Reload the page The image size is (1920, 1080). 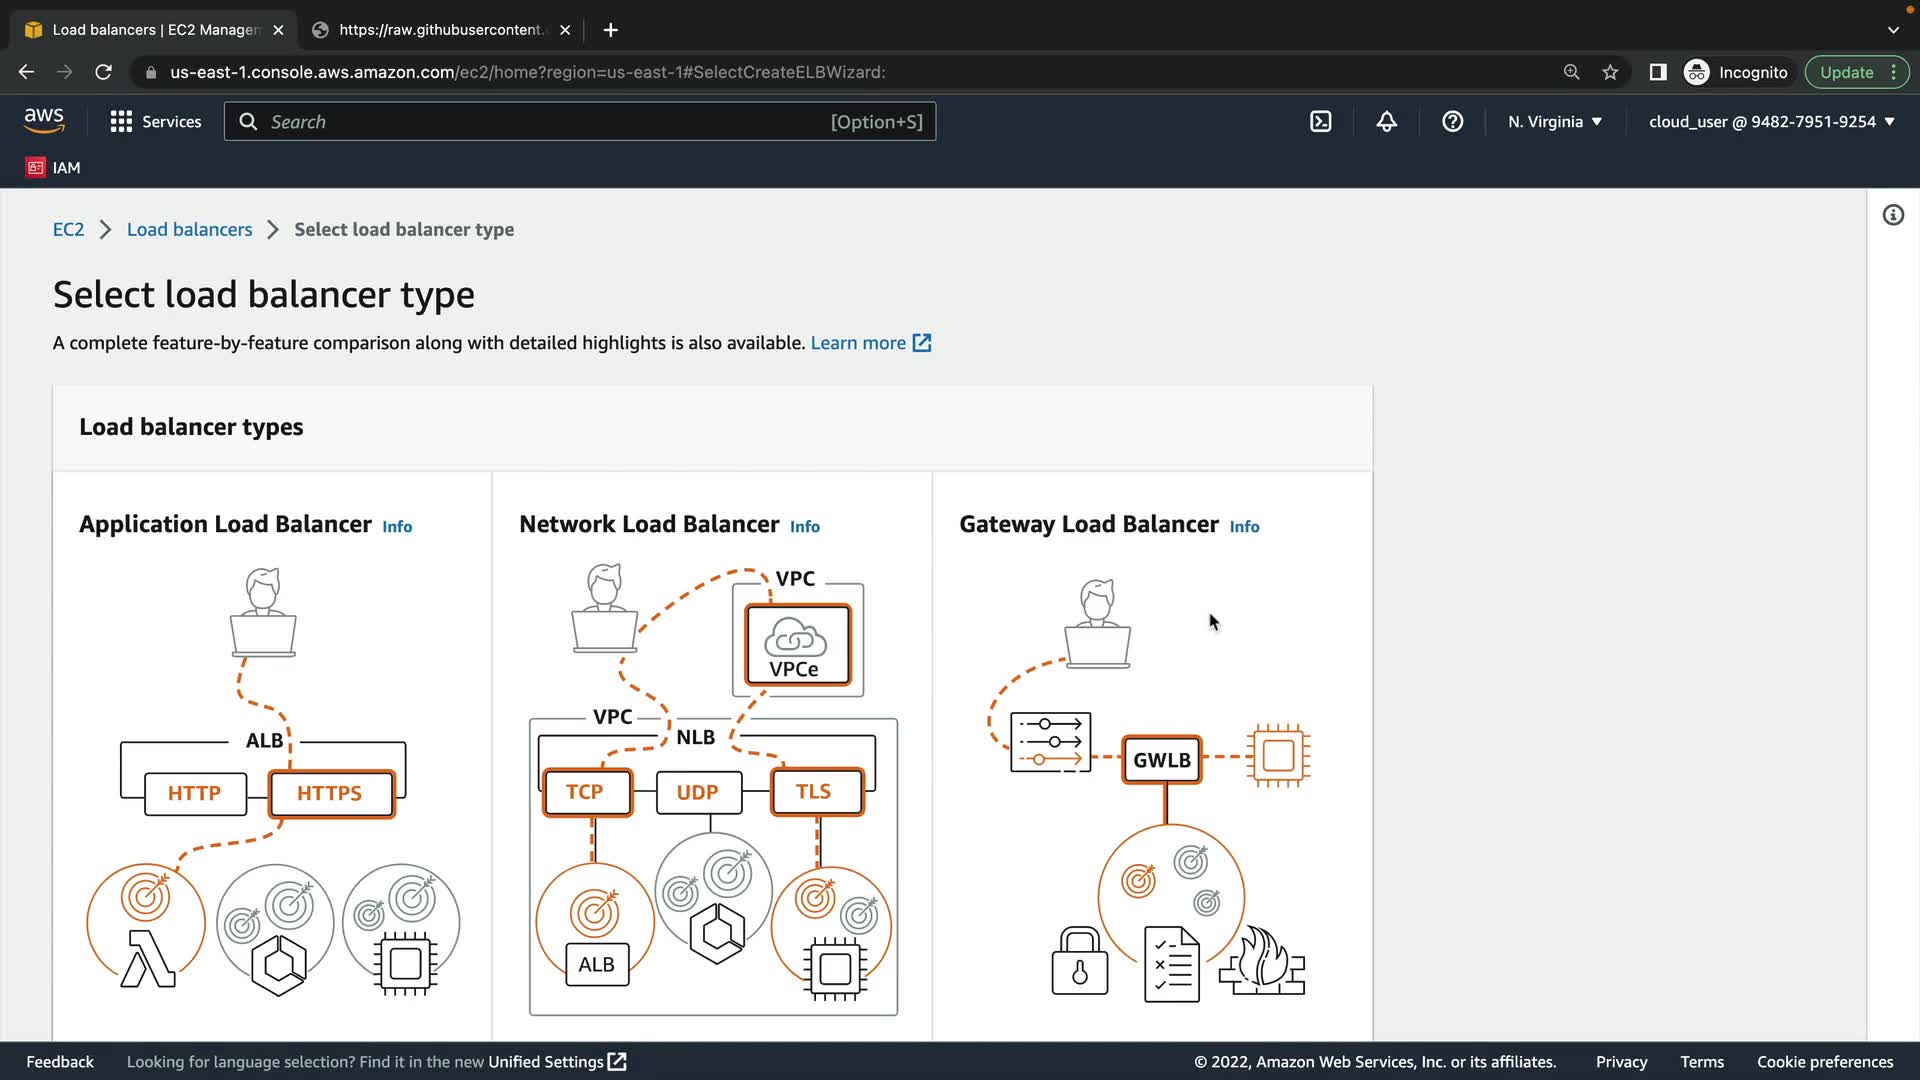(103, 72)
